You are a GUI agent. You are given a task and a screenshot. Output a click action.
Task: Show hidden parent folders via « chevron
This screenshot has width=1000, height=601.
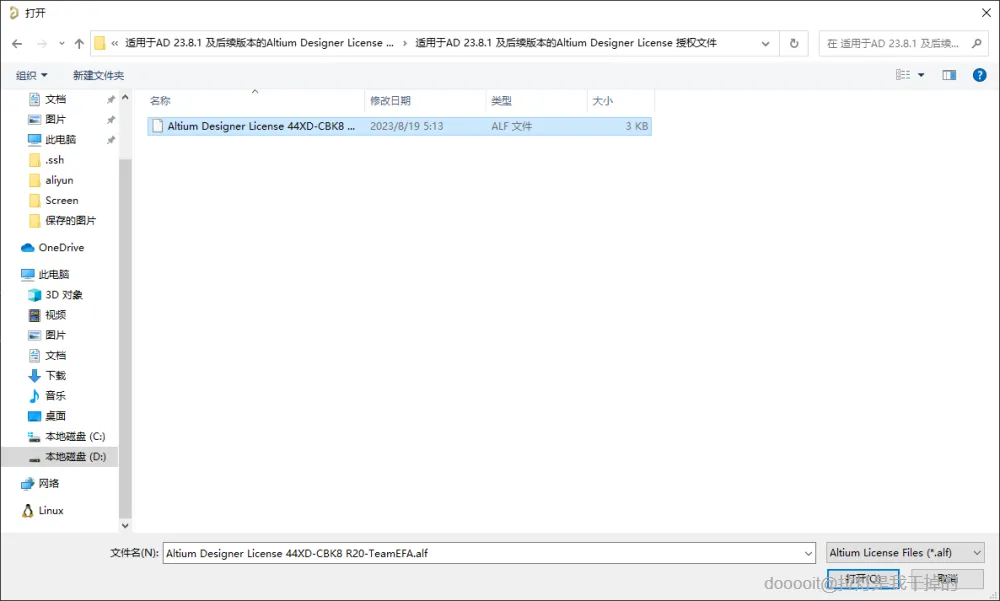(x=115, y=43)
